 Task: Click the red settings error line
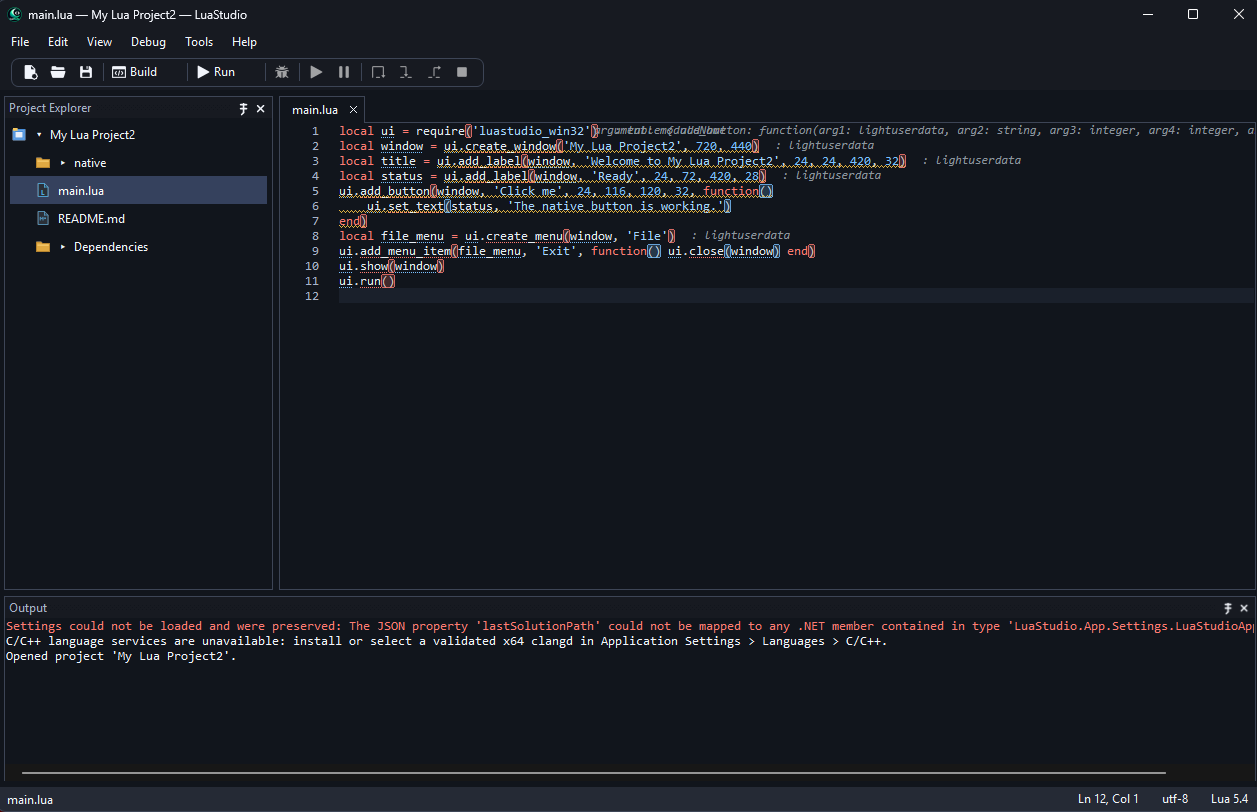point(630,626)
